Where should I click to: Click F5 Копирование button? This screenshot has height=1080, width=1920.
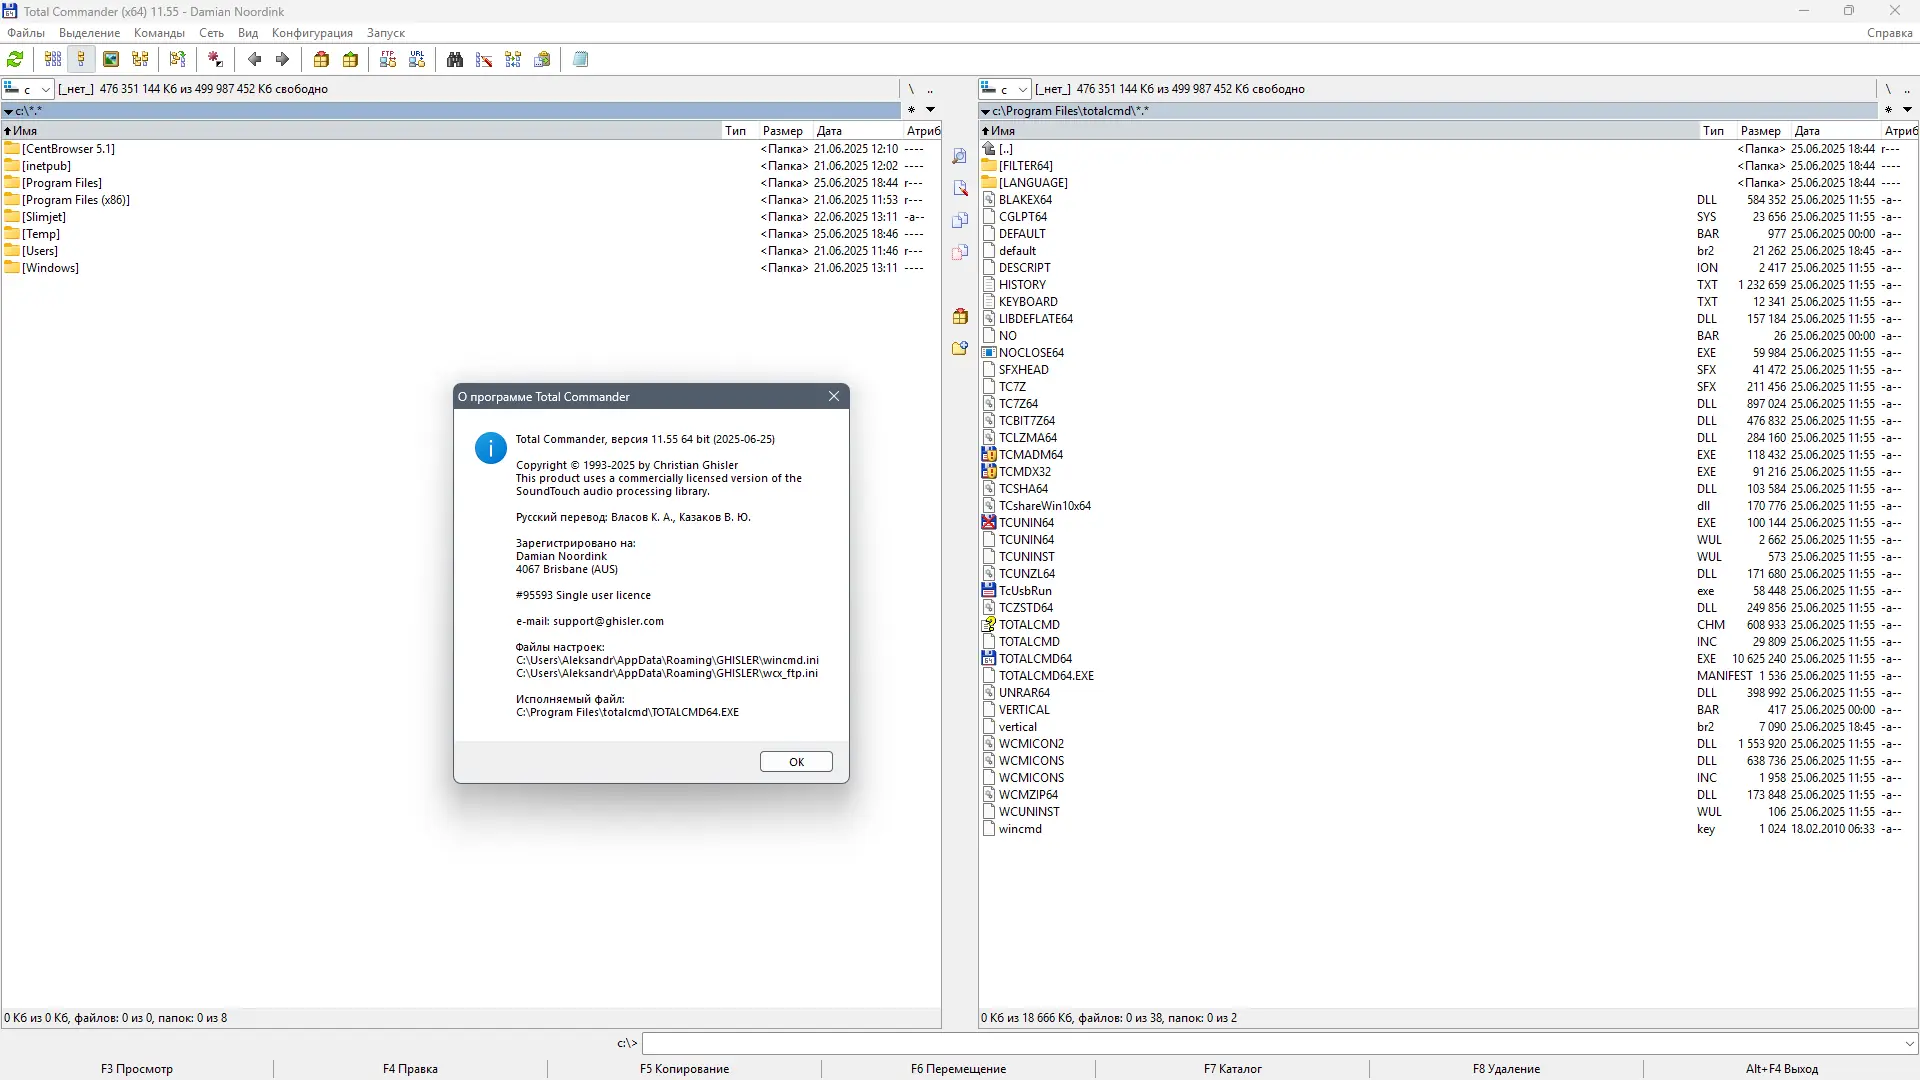pyautogui.click(x=684, y=1068)
